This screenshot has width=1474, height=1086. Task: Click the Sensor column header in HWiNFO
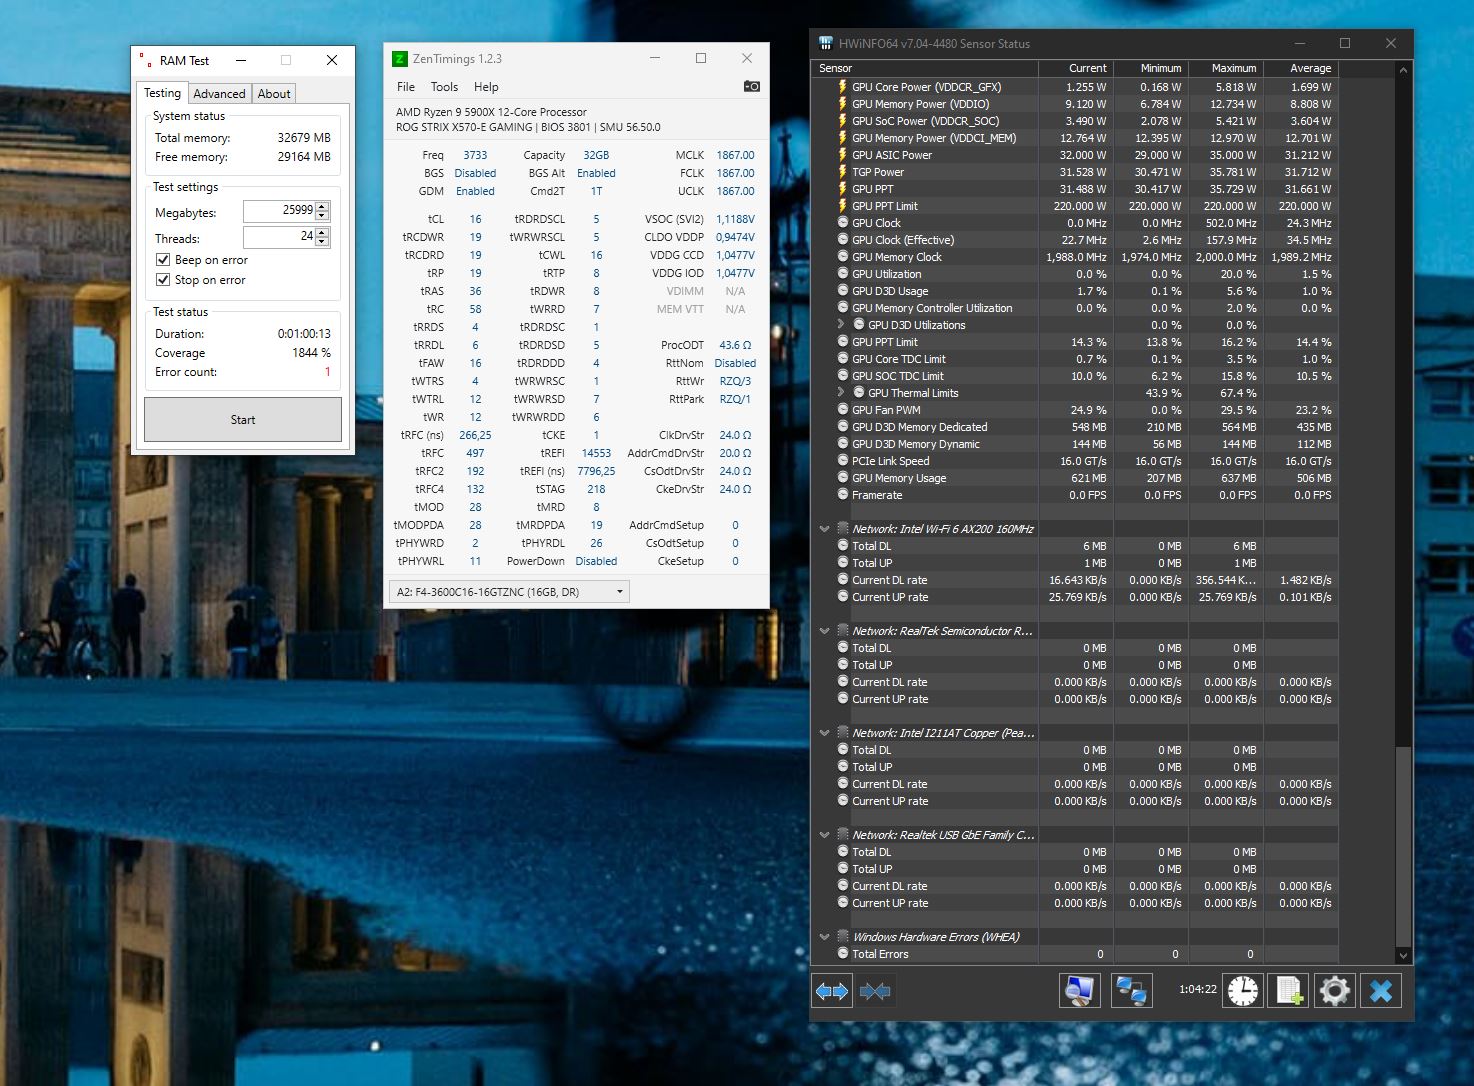pos(925,68)
